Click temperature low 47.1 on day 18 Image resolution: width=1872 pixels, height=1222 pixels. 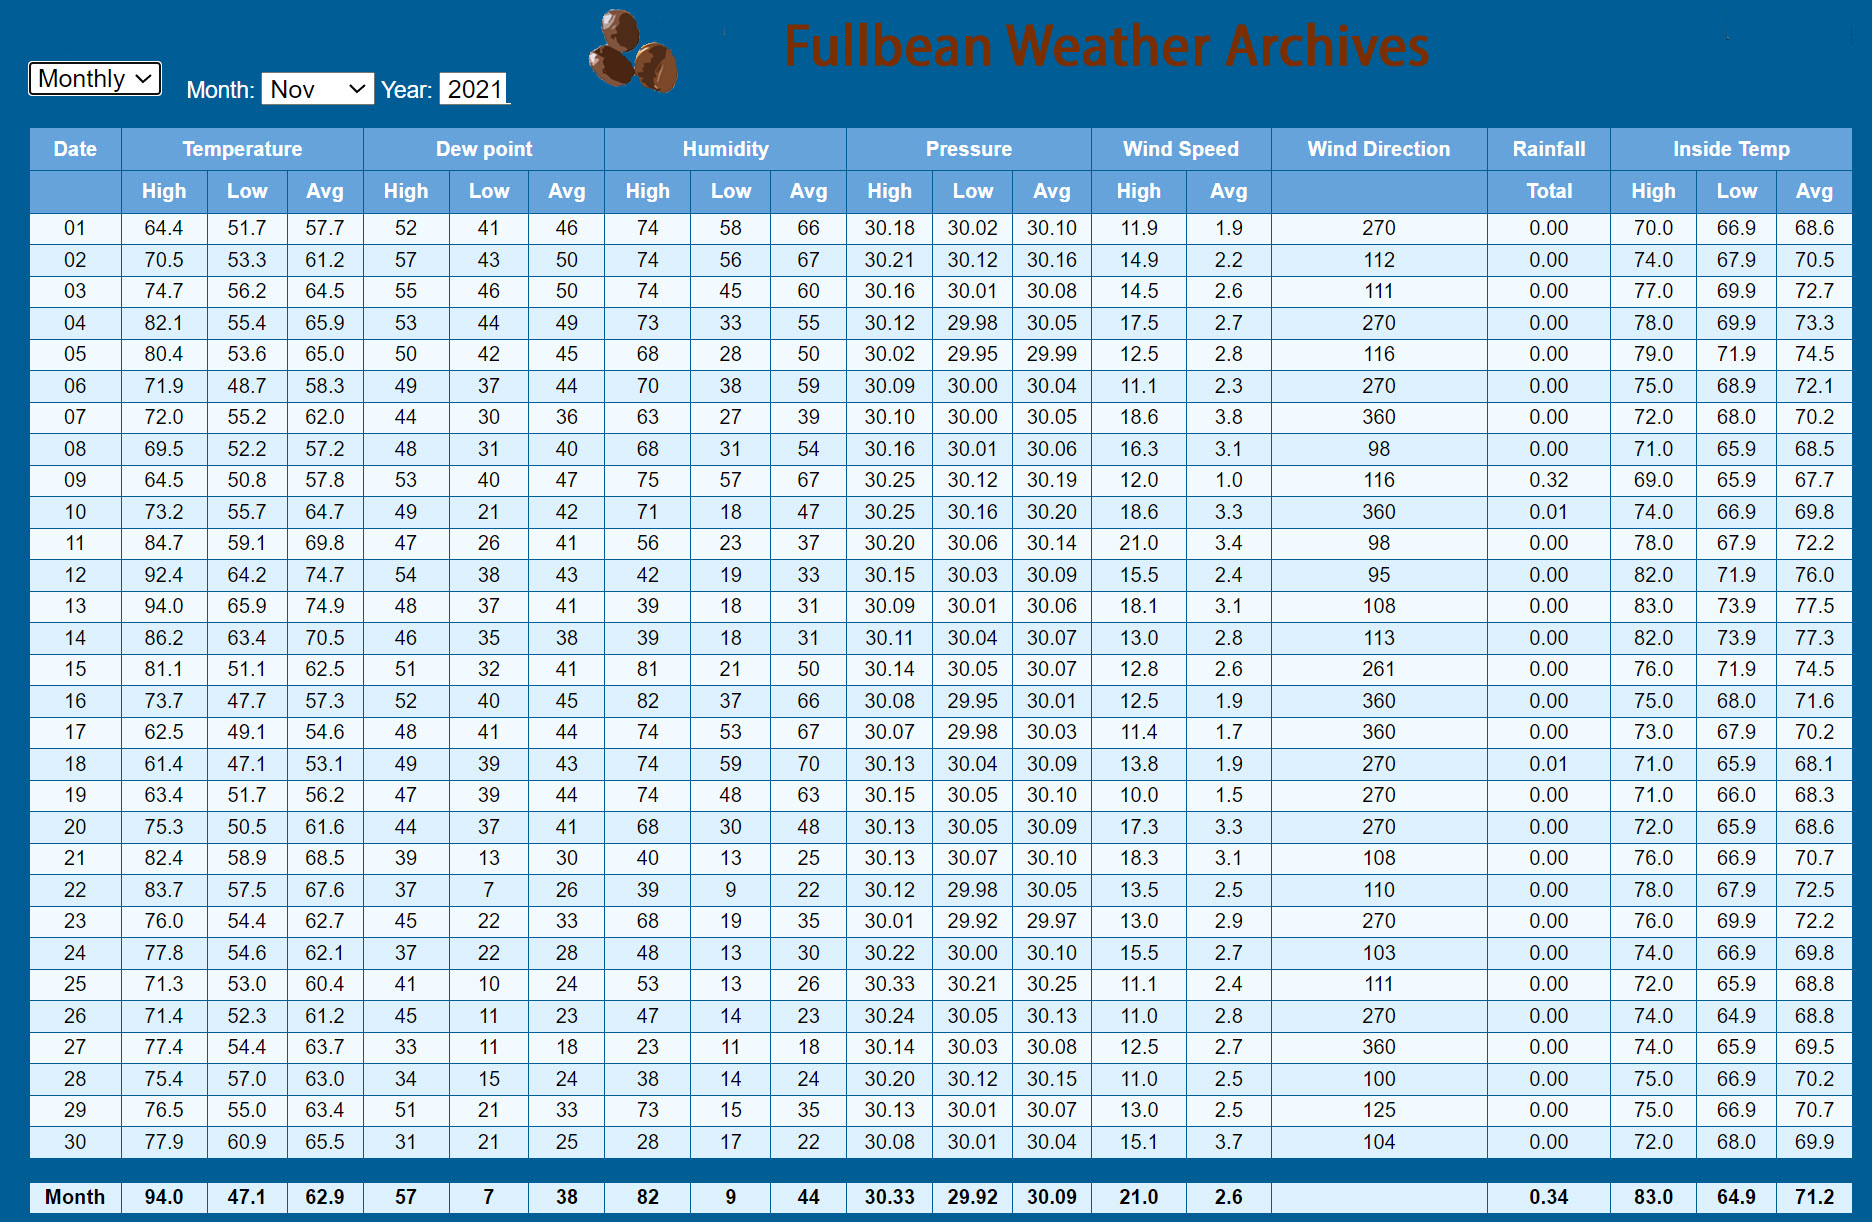pyautogui.click(x=247, y=764)
